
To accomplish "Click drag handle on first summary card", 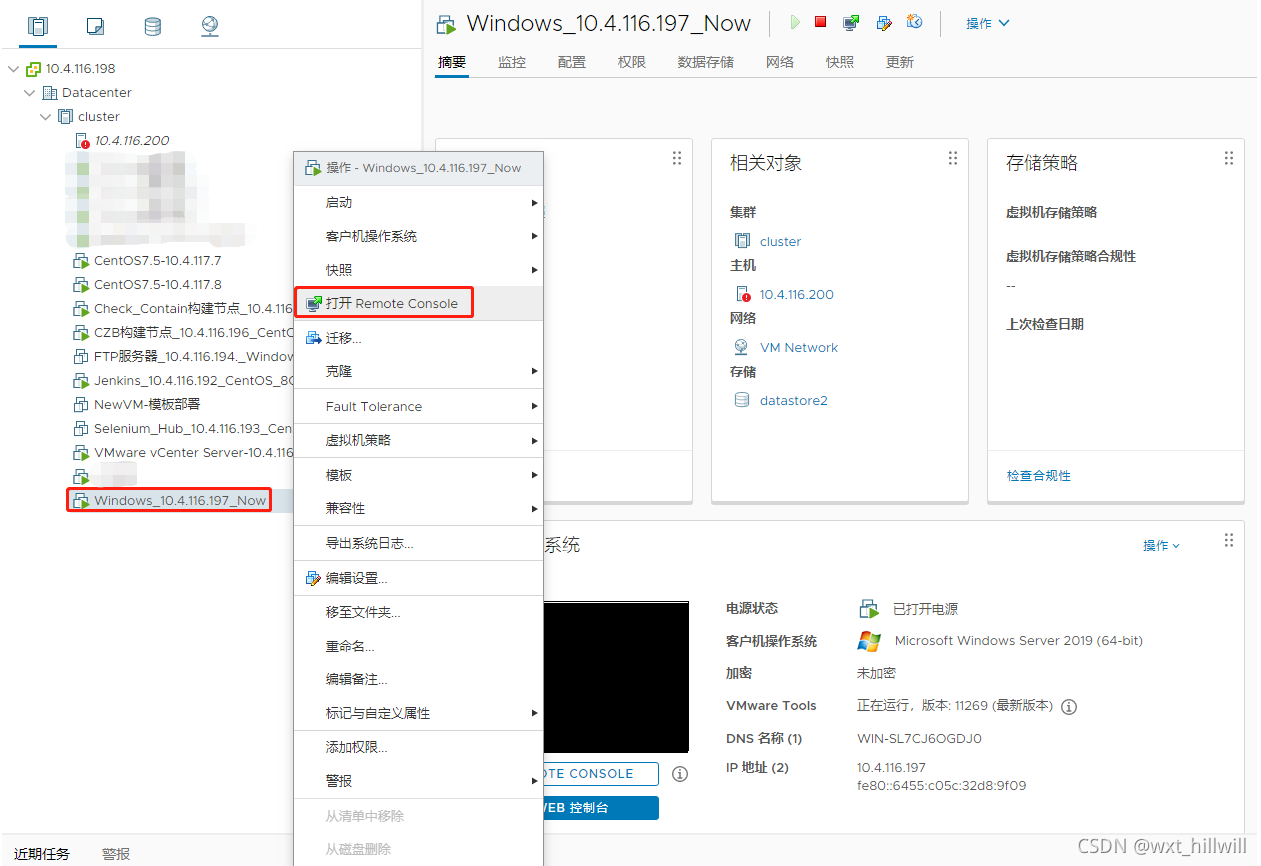I will click(677, 159).
